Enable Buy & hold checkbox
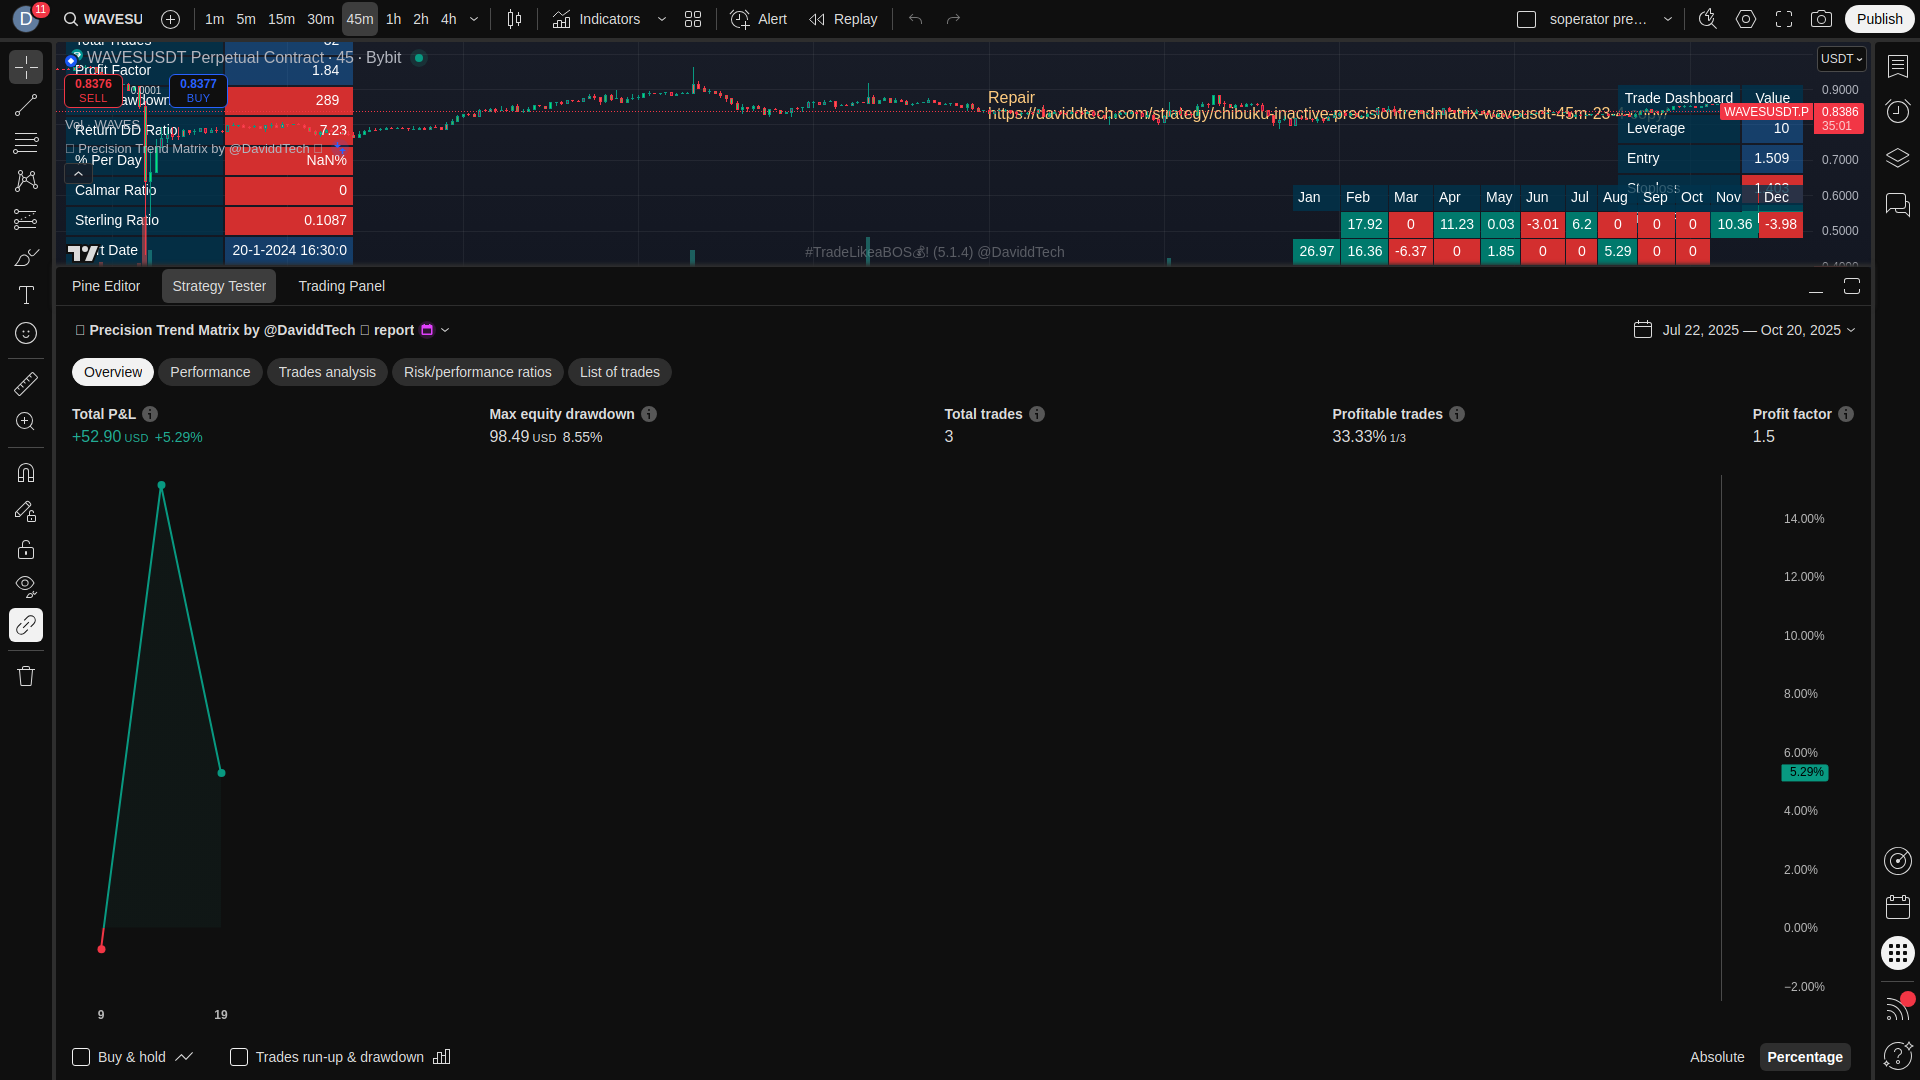Image resolution: width=1920 pixels, height=1080 pixels. [81, 1057]
